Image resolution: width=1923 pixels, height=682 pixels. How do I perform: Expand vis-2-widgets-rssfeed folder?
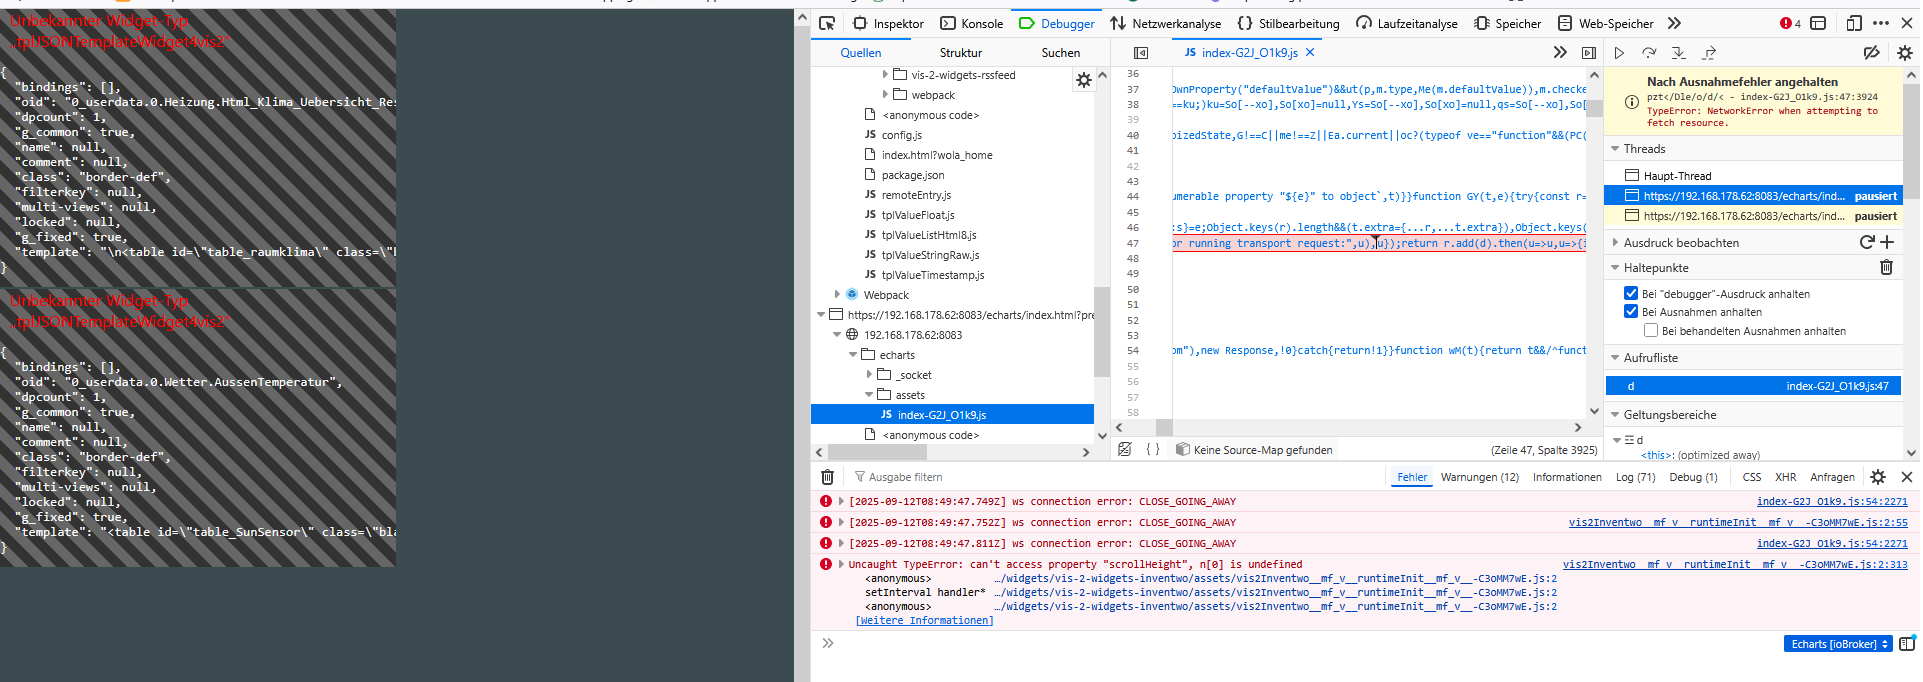pyautogui.click(x=885, y=74)
